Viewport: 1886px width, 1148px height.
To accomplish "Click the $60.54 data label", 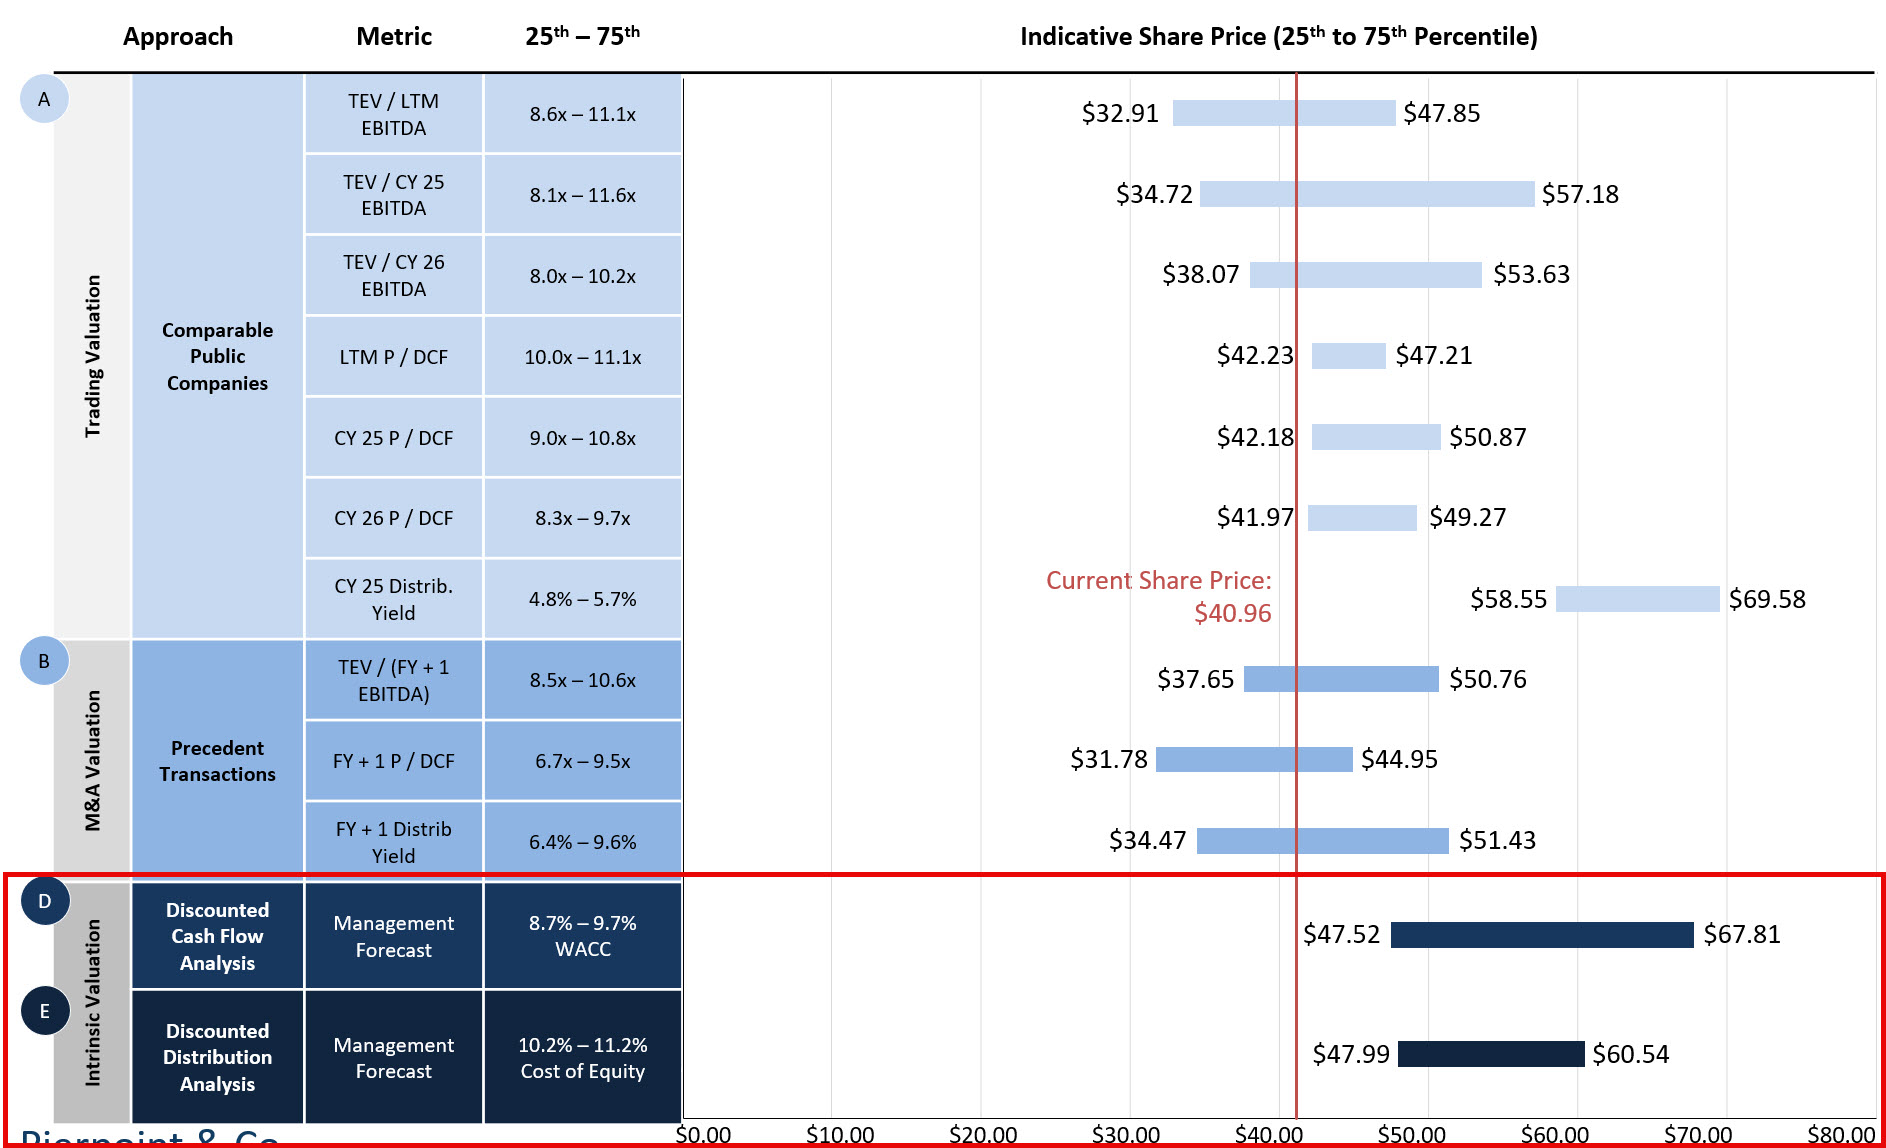I will point(1631,1054).
